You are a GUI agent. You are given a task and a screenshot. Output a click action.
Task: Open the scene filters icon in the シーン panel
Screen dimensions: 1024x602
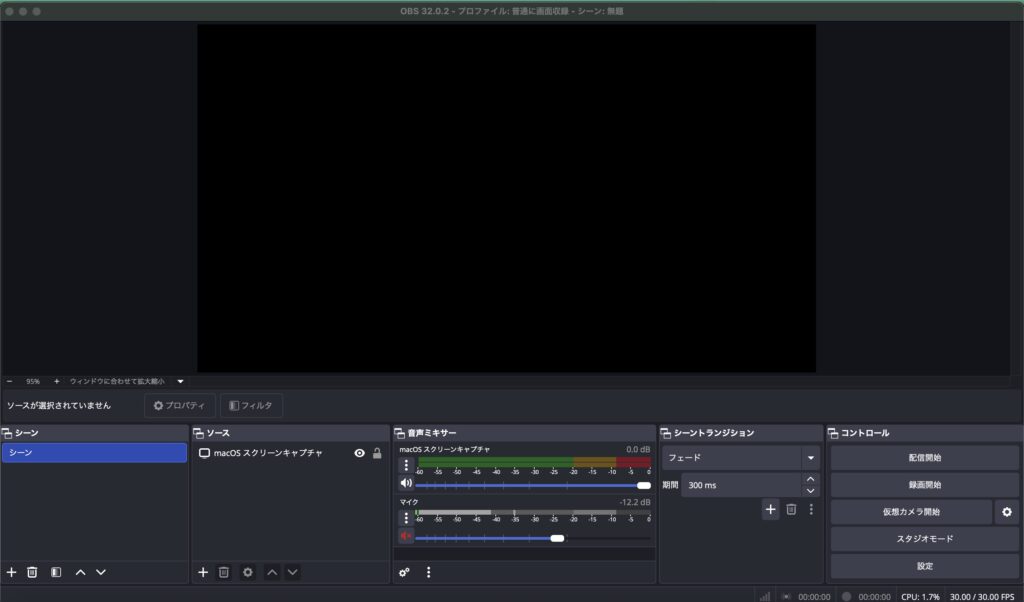click(x=56, y=572)
